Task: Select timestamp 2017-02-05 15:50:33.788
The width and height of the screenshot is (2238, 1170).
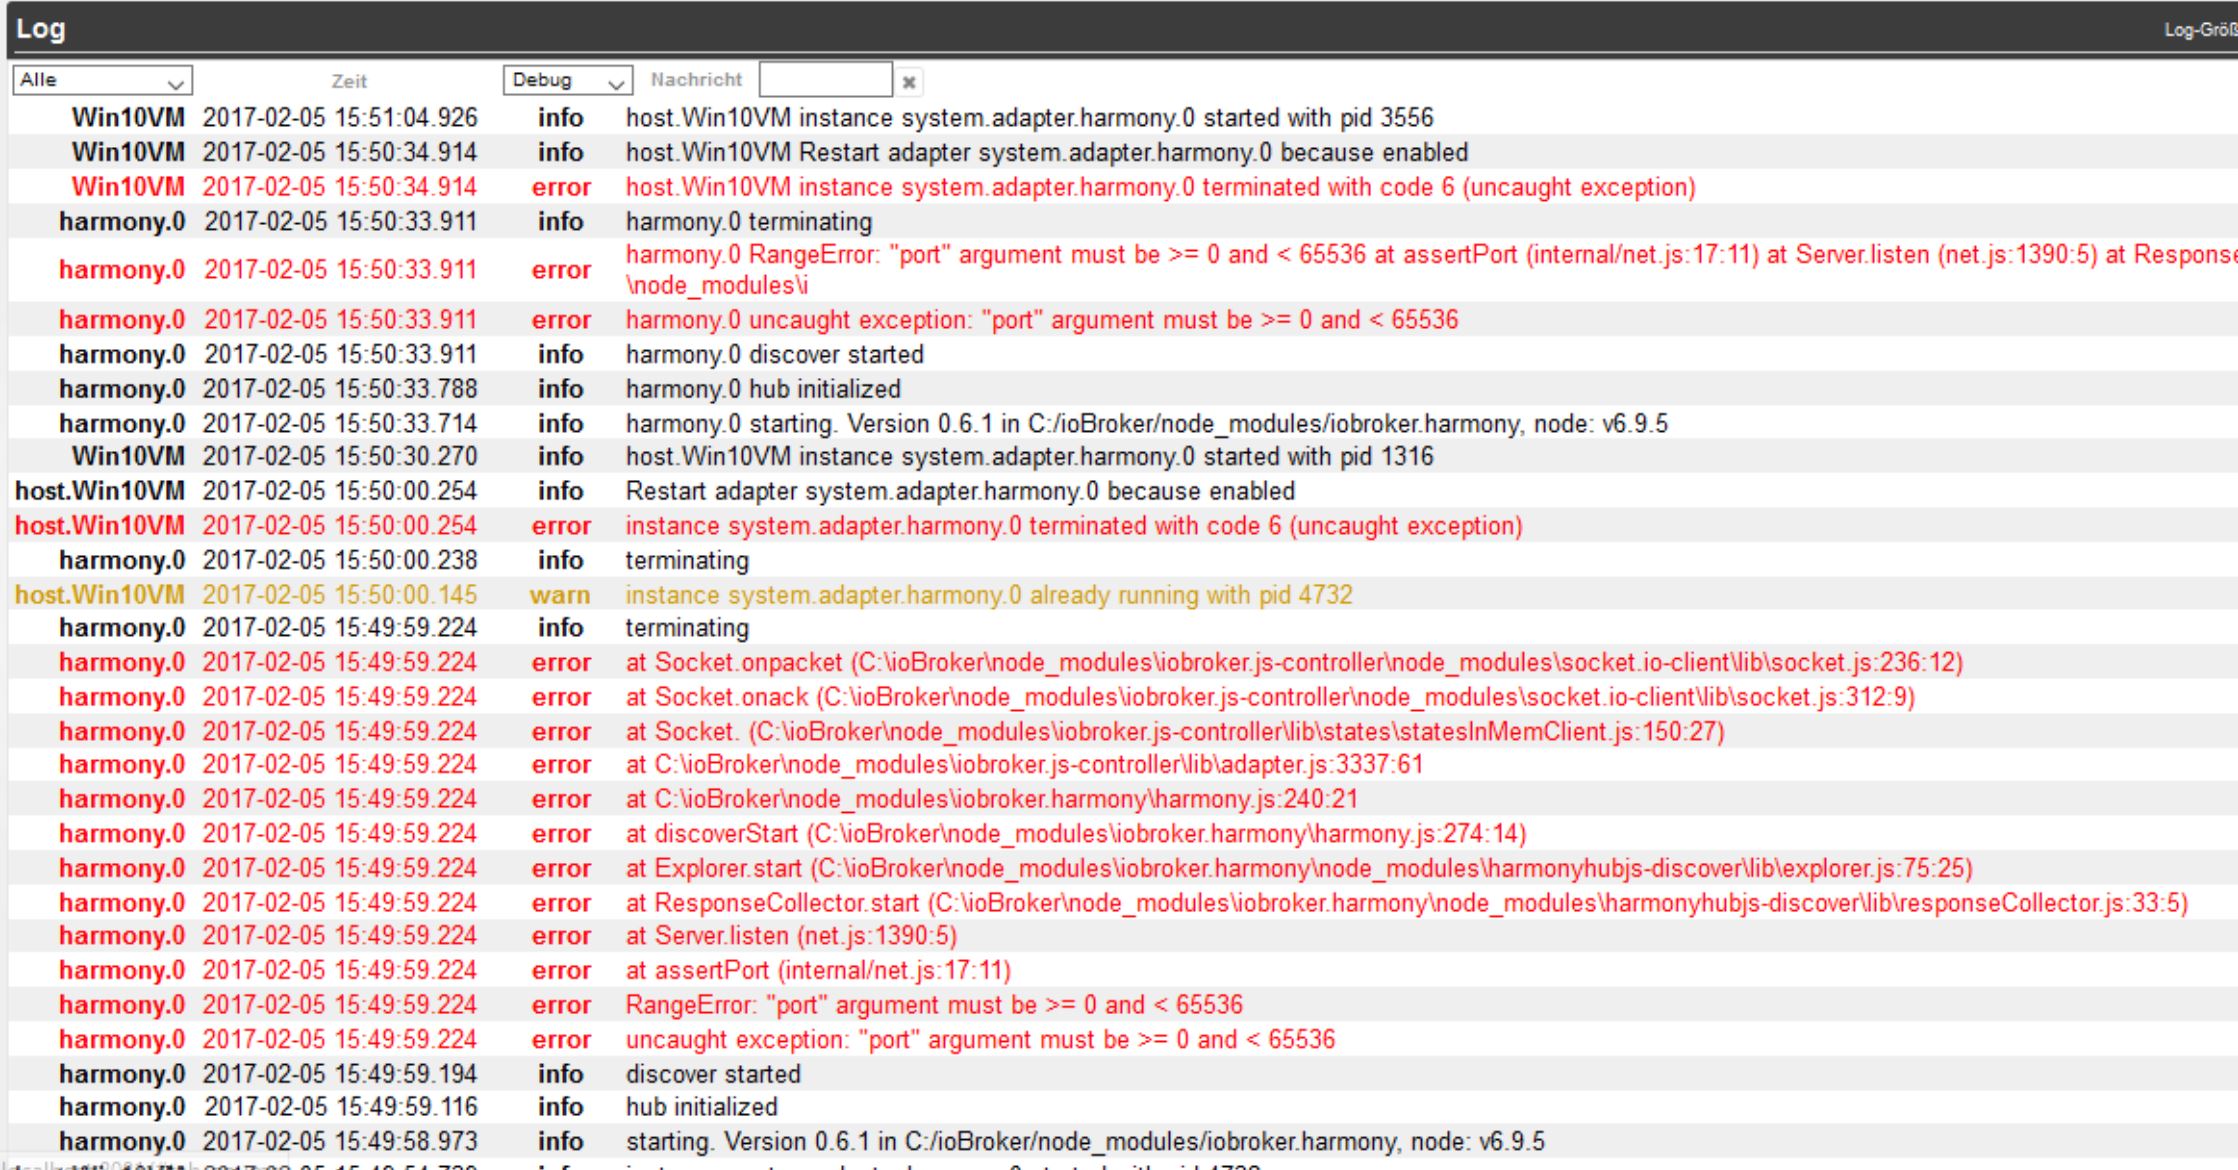Action: 340,388
